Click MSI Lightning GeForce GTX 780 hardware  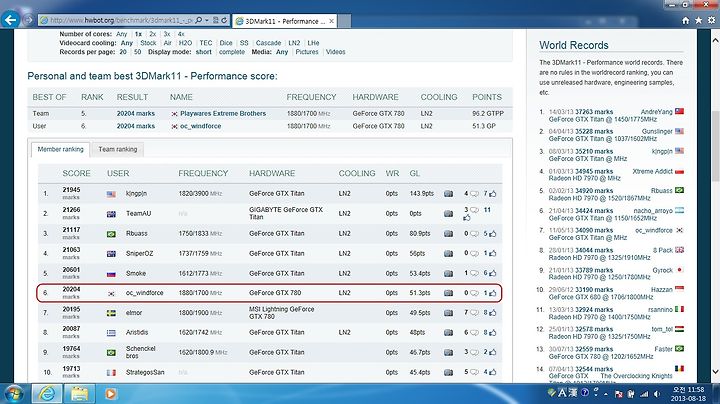coord(281,313)
